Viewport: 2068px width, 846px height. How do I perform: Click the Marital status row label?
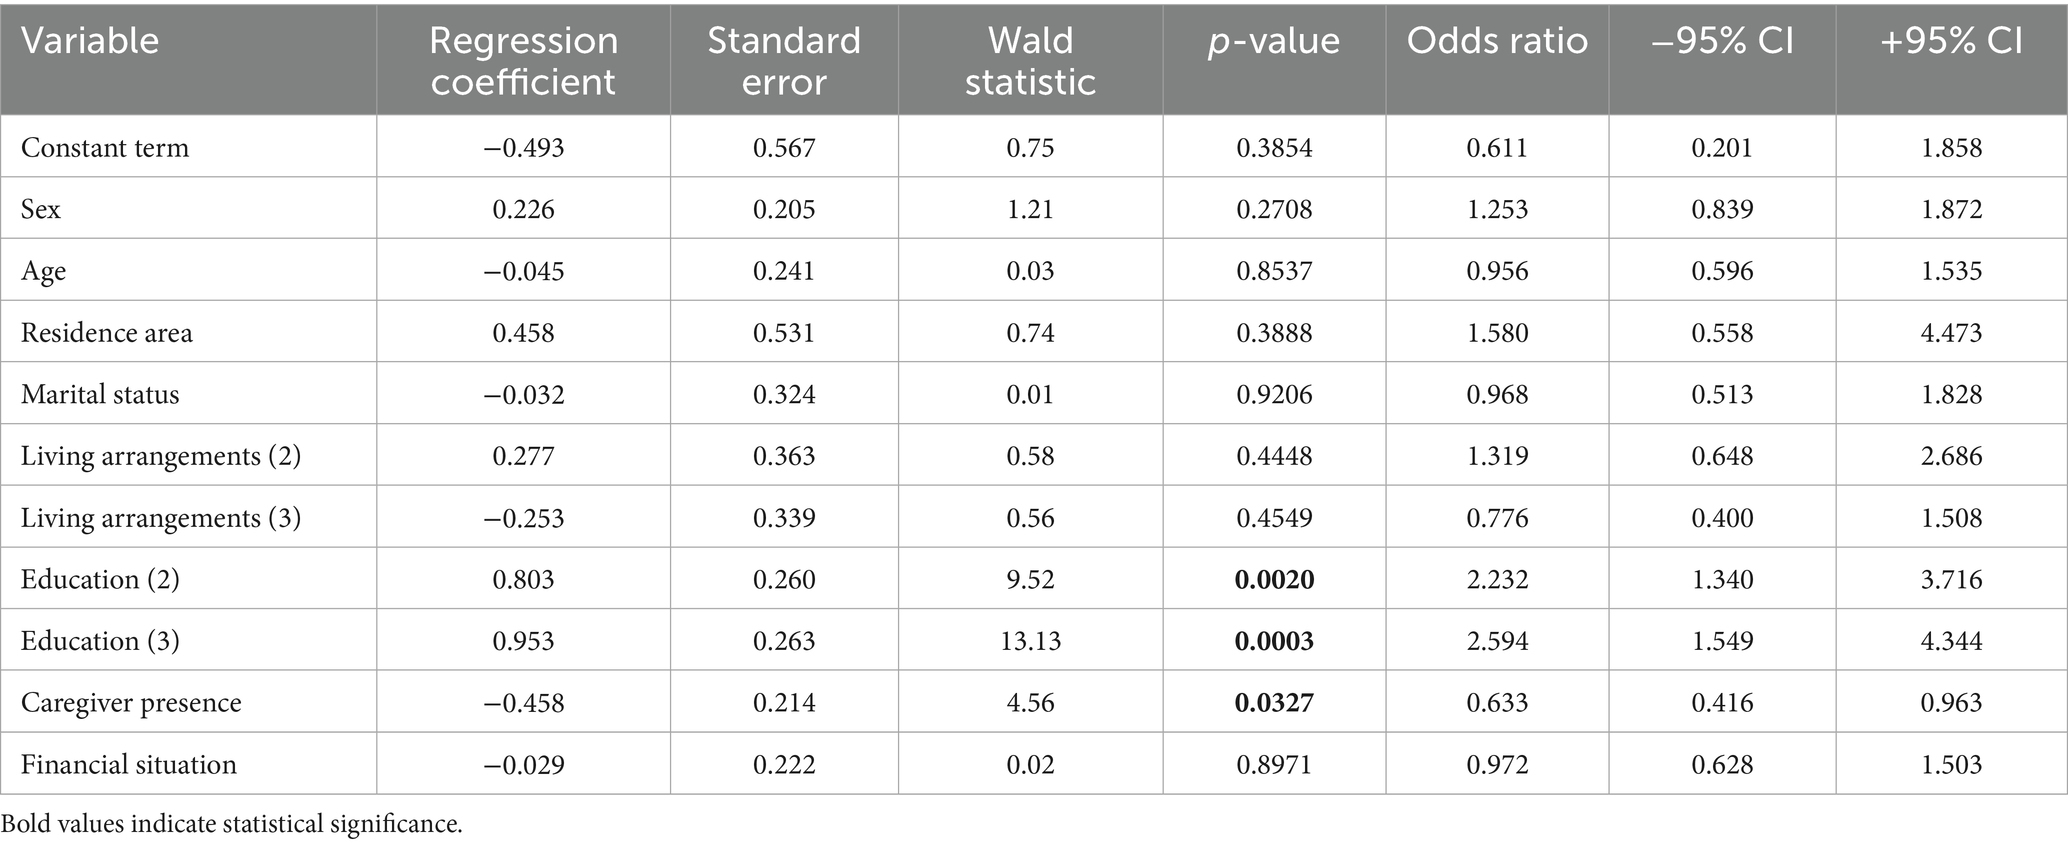point(100,394)
